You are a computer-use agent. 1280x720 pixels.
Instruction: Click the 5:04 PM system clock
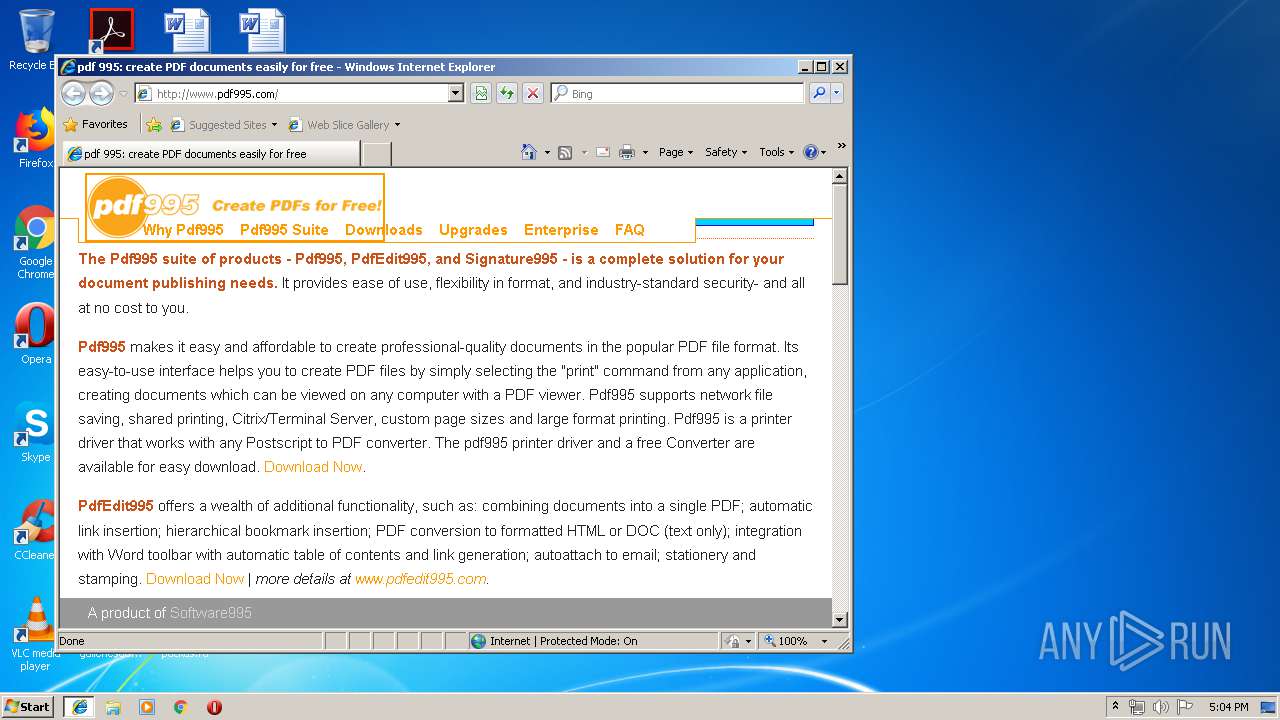click(1228, 707)
